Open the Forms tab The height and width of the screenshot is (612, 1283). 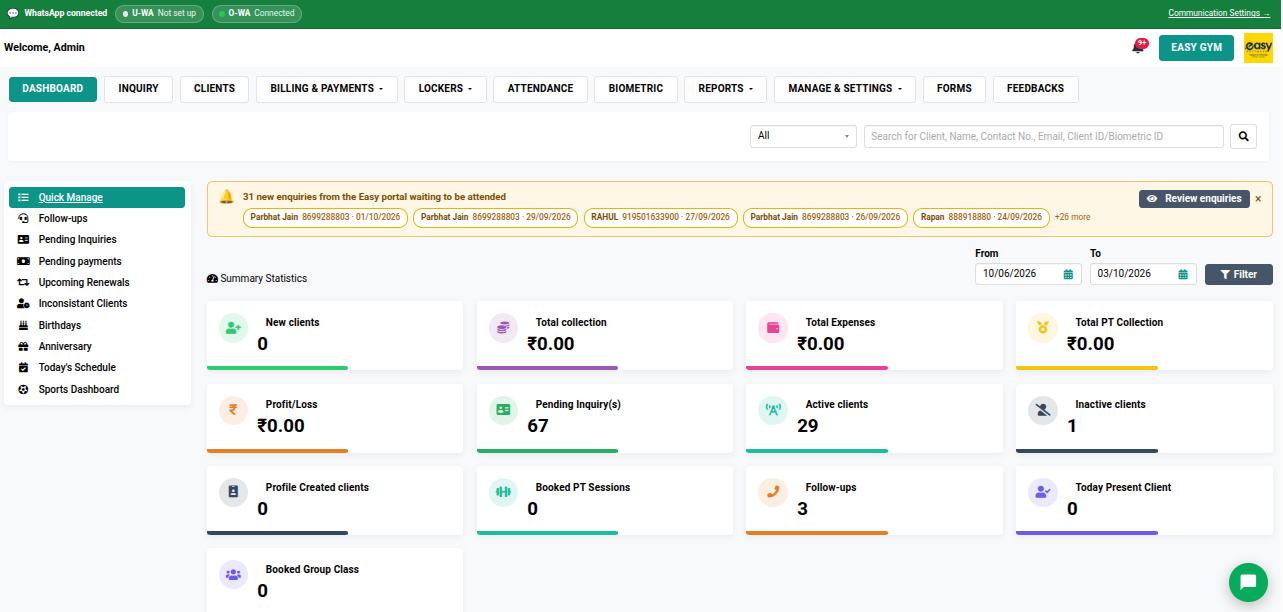pyautogui.click(x=954, y=89)
